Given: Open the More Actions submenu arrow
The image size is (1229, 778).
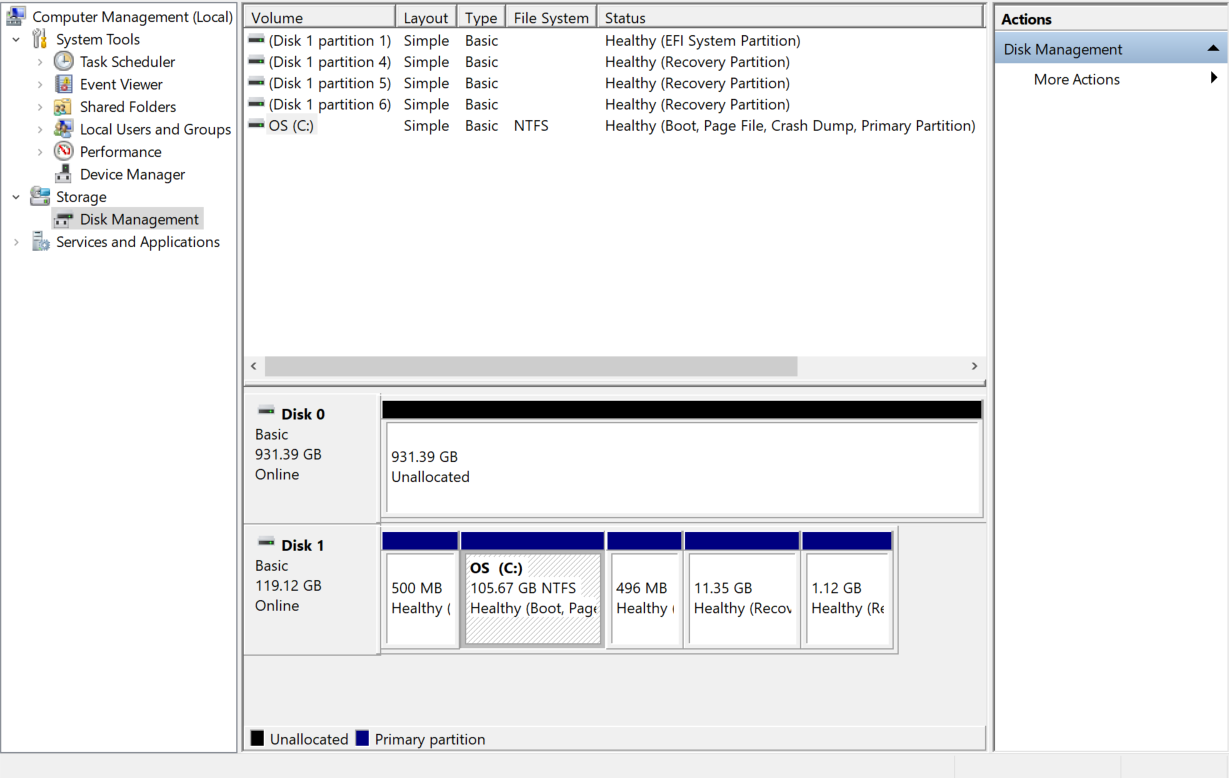Looking at the screenshot, I should pyautogui.click(x=1214, y=78).
